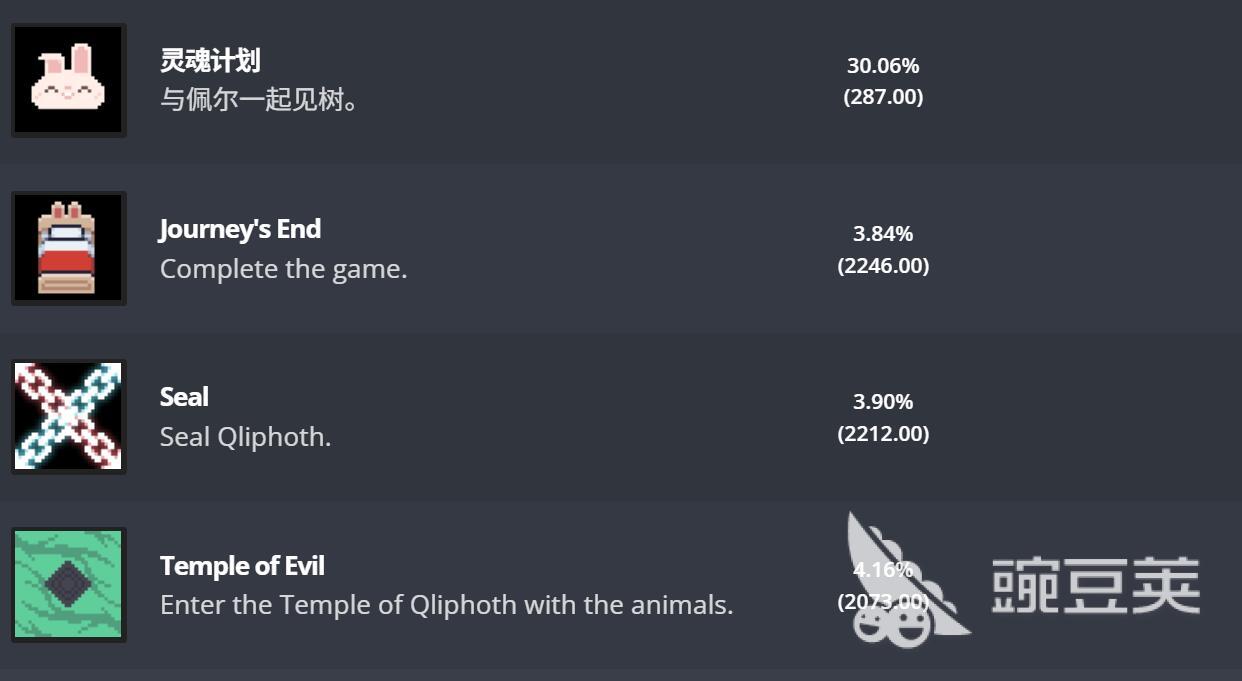Click the 30.06% completion percentage

pyautogui.click(x=883, y=66)
